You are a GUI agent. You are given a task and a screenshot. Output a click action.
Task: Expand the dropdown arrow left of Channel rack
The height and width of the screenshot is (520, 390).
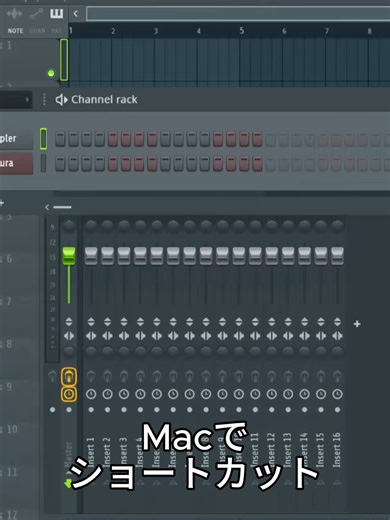click(x=27, y=100)
